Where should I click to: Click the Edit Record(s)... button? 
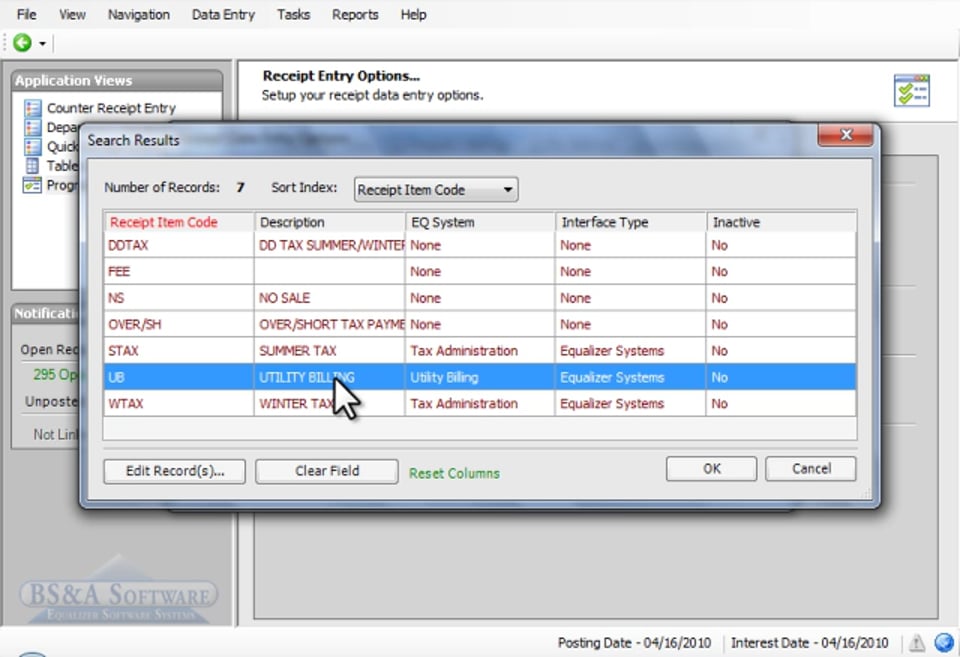[174, 471]
